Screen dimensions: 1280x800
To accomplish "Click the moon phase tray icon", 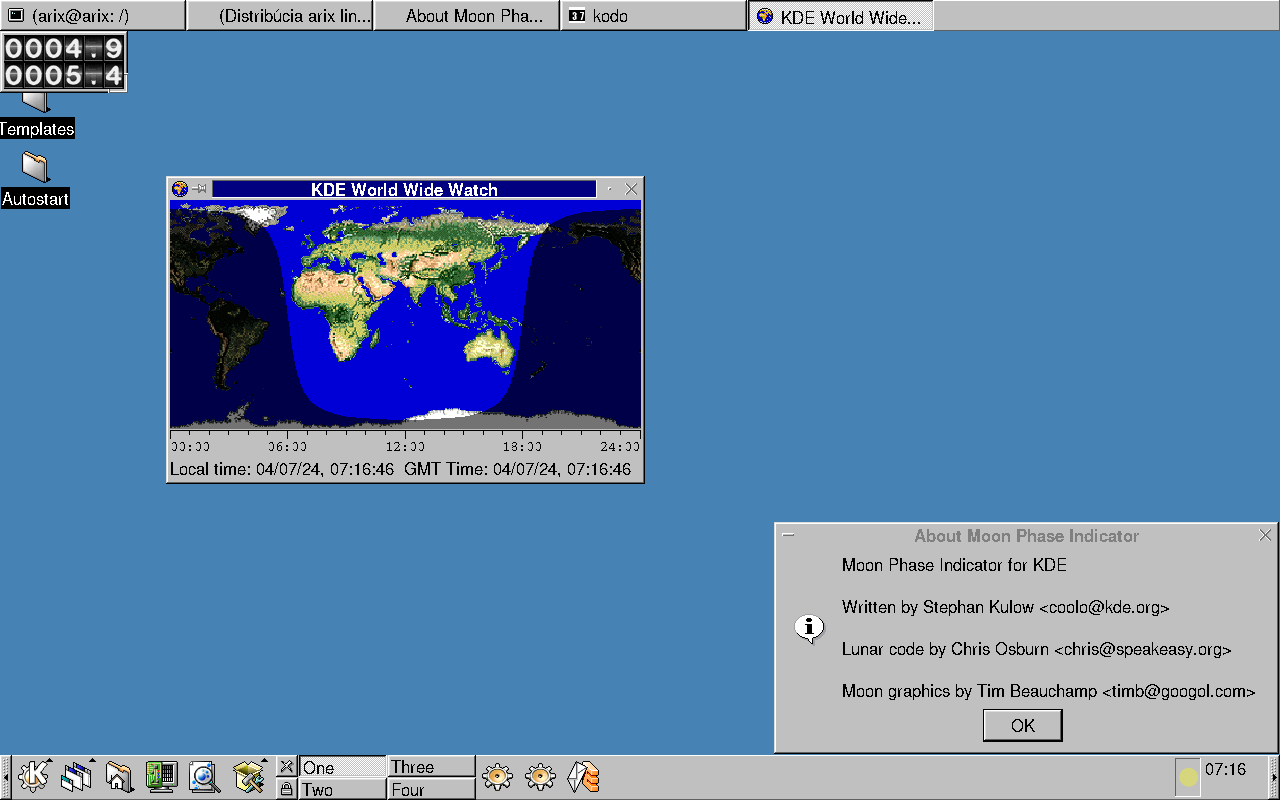I will tap(1188, 777).
